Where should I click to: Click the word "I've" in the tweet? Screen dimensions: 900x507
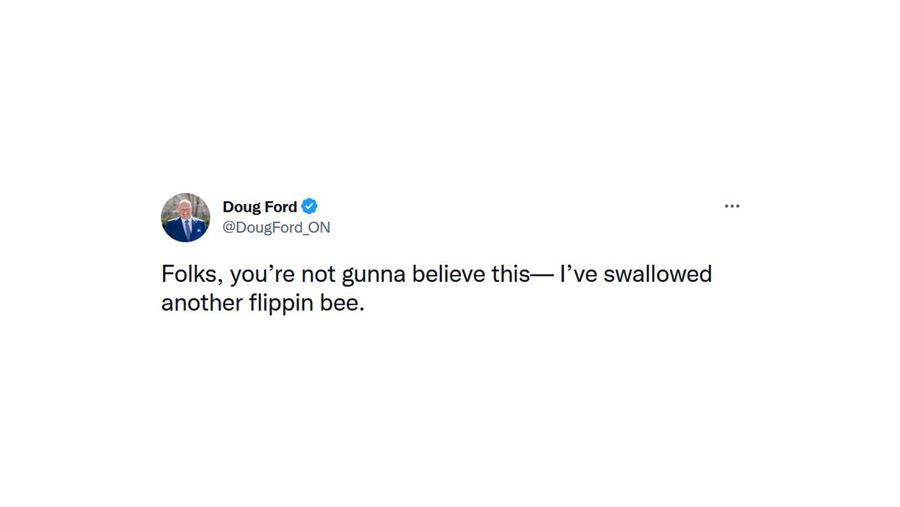[579, 274]
